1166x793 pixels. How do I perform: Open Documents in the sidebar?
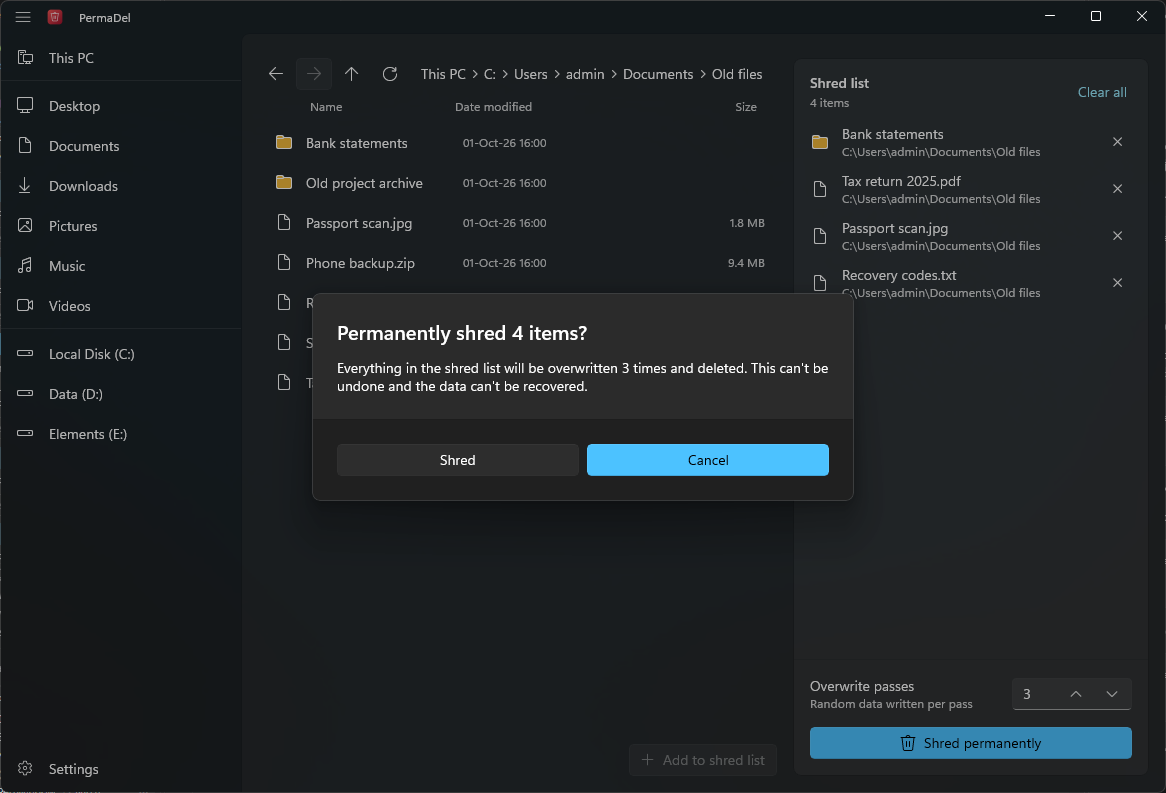click(x=120, y=146)
